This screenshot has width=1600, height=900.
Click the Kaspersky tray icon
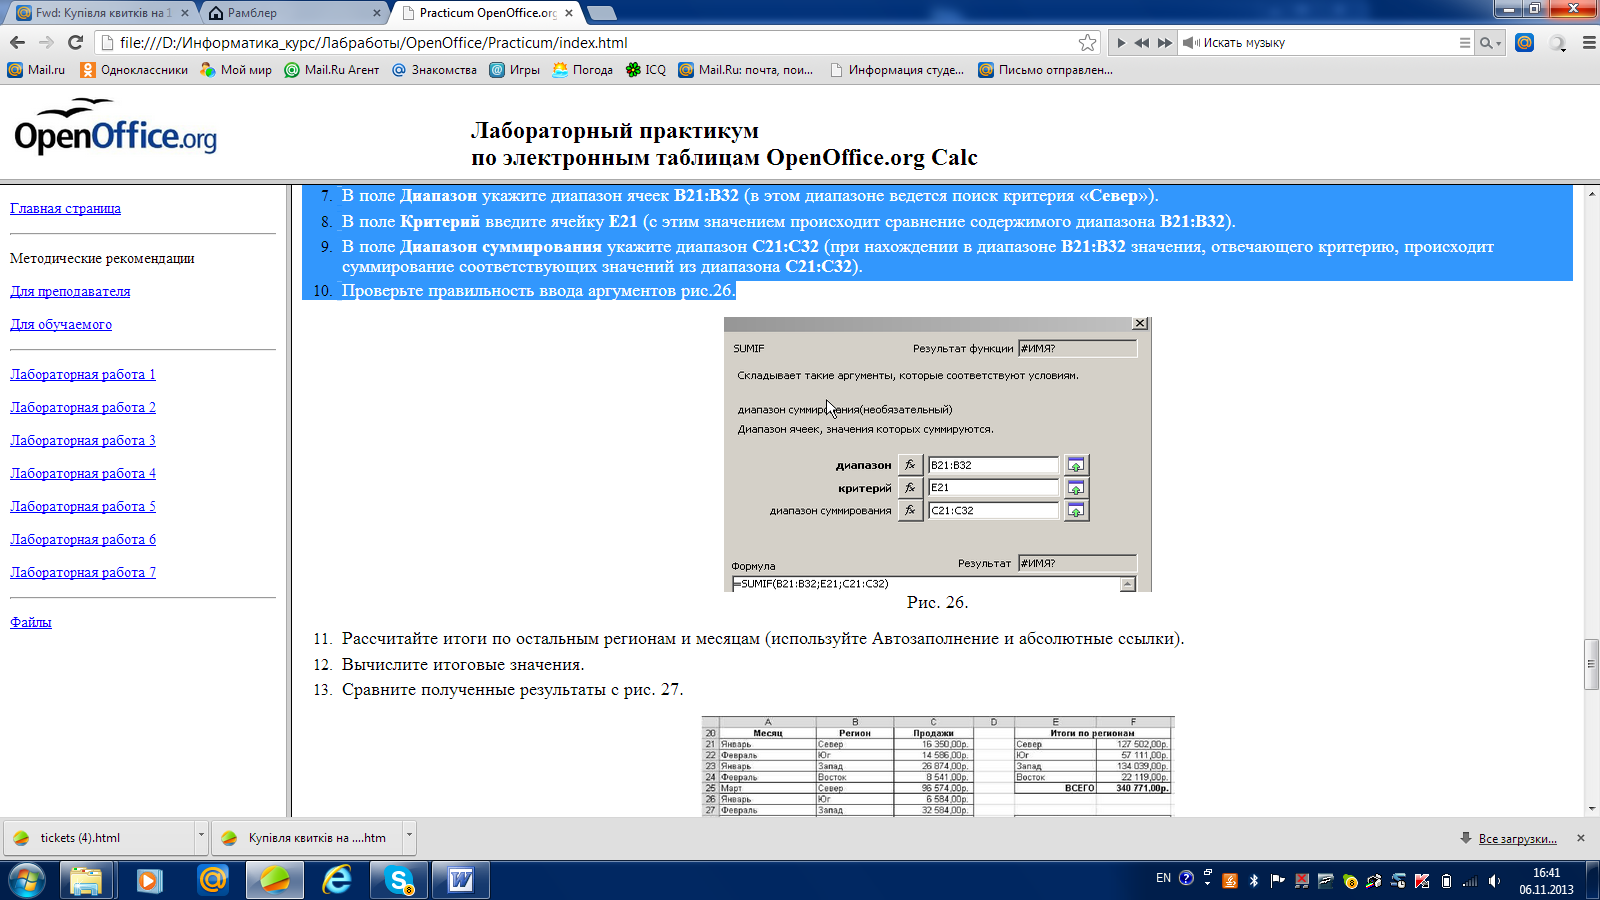pos(1422,881)
